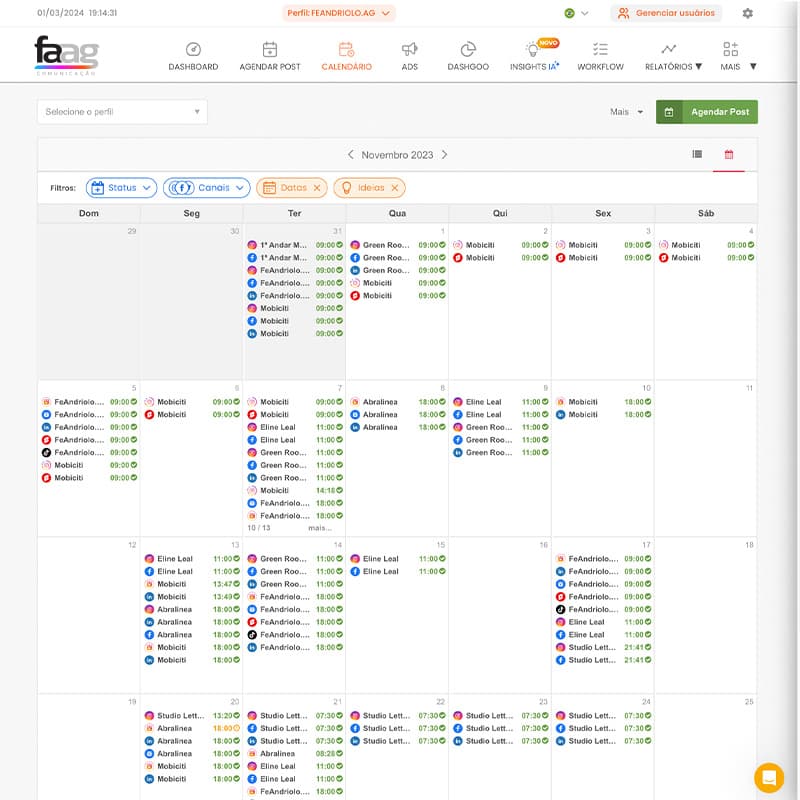Go to next month arrow
The height and width of the screenshot is (800, 800).
444,155
